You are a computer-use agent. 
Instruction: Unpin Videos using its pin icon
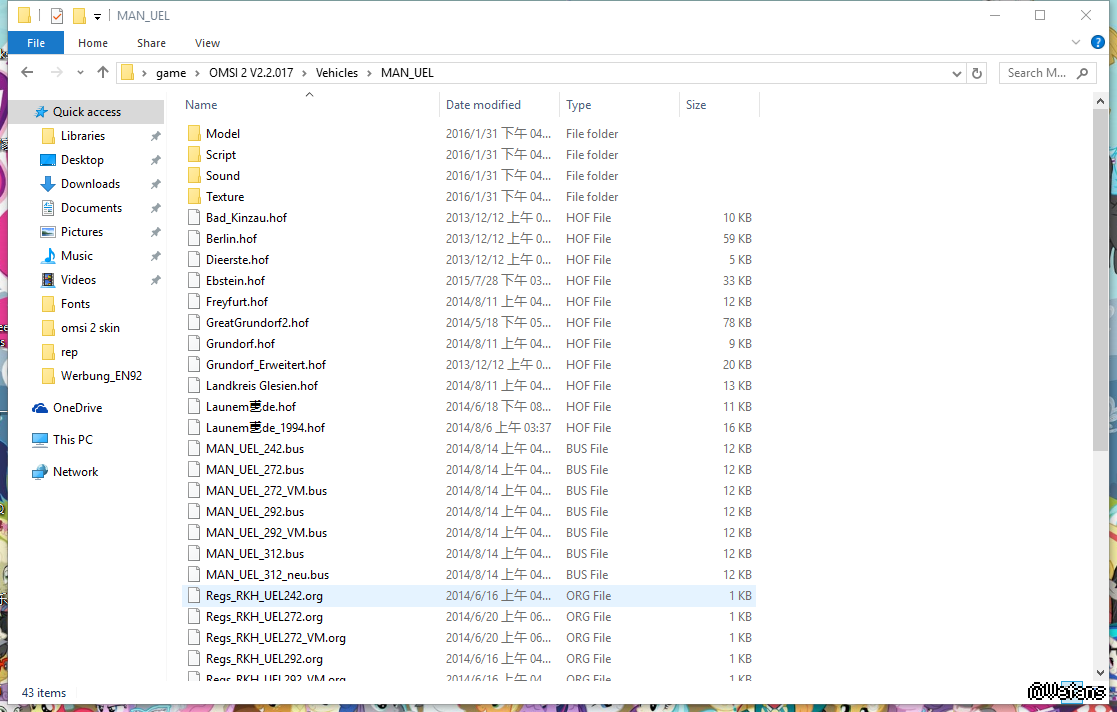(155, 280)
